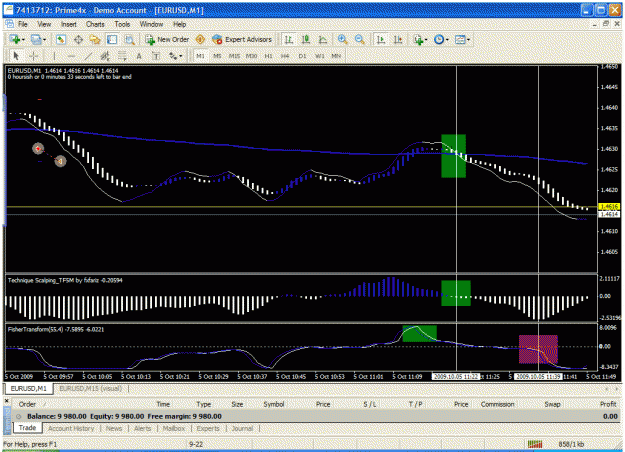Select the Vertical Line drawing tool
Viewport: 625px width, 452px height.
pos(54,56)
